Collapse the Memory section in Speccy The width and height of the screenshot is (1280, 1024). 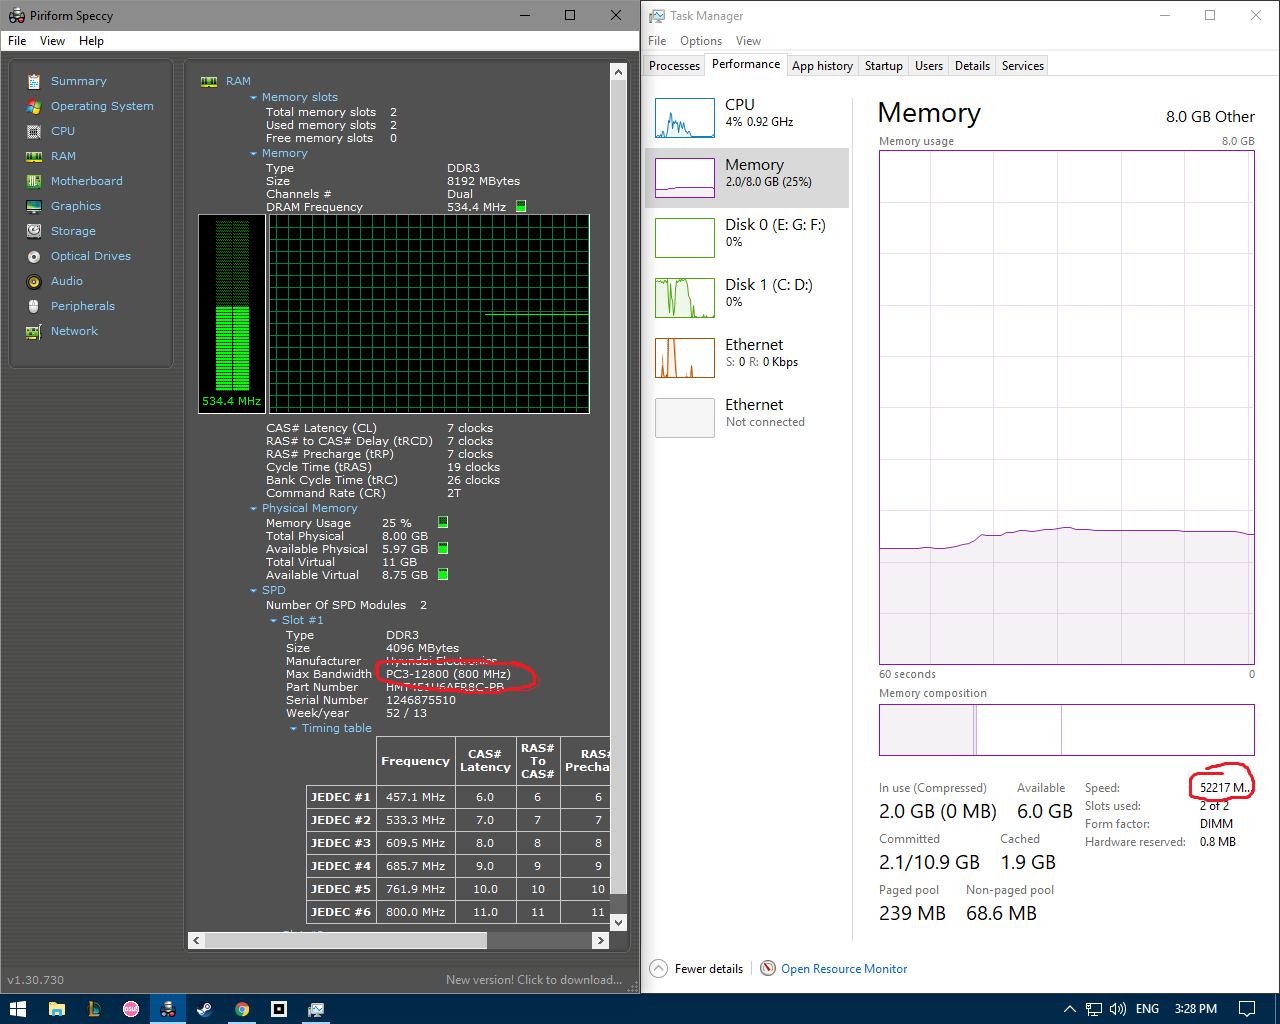(x=254, y=154)
